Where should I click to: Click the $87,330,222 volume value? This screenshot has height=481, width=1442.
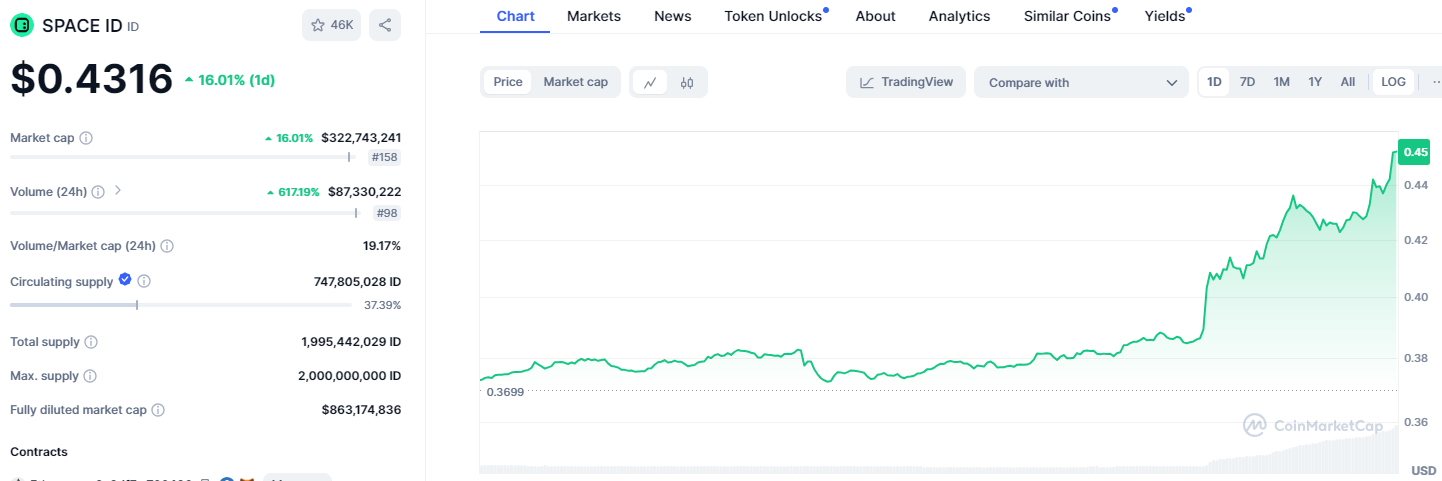(x=364, y=192)
